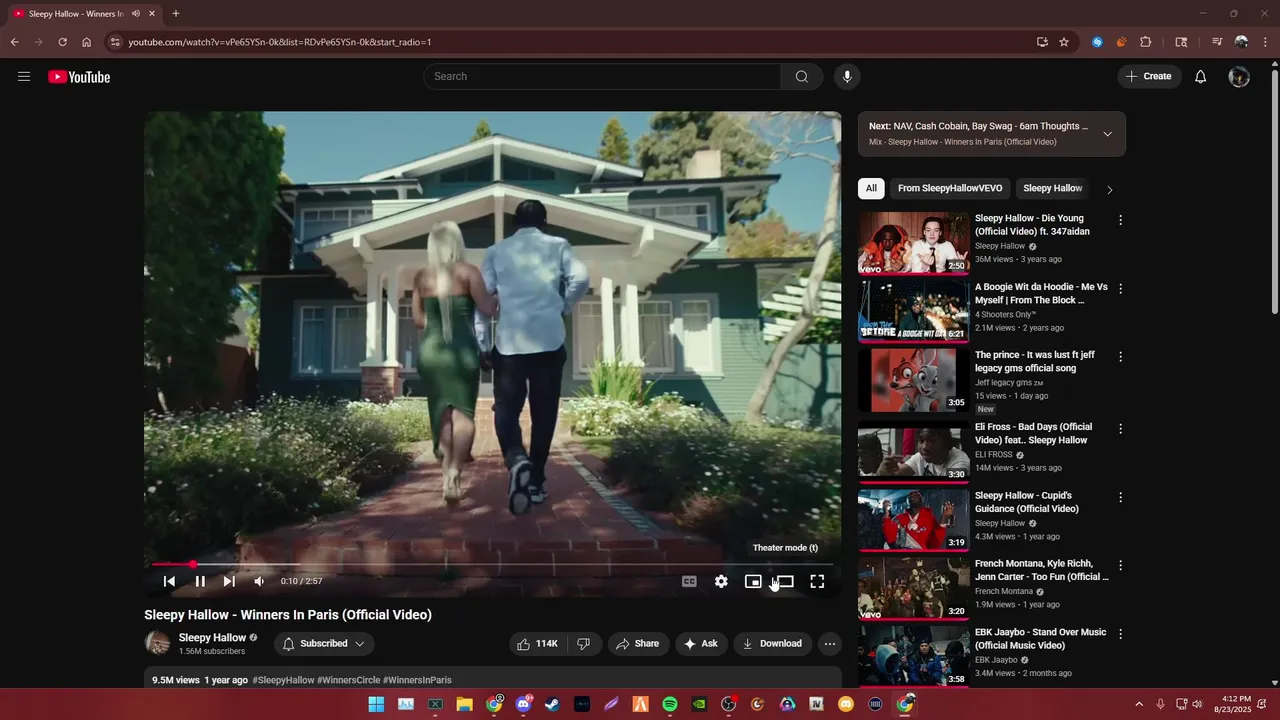Image resolution: width=1280 pixels, height=720 pixels.
Task: Open the Sleepy Hallow channel avatar
Action: pyautogui.click(x=157, y=643)
